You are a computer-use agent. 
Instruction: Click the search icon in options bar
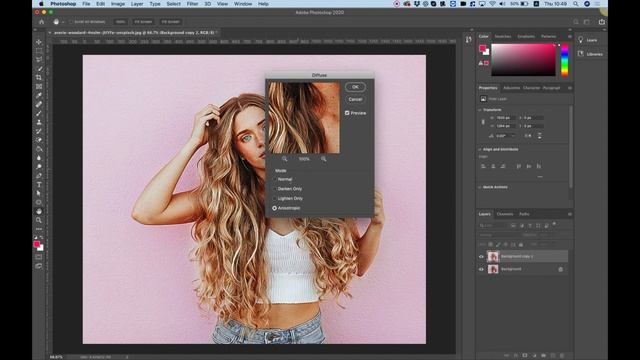pyautogui.click(x=576, y=22)
